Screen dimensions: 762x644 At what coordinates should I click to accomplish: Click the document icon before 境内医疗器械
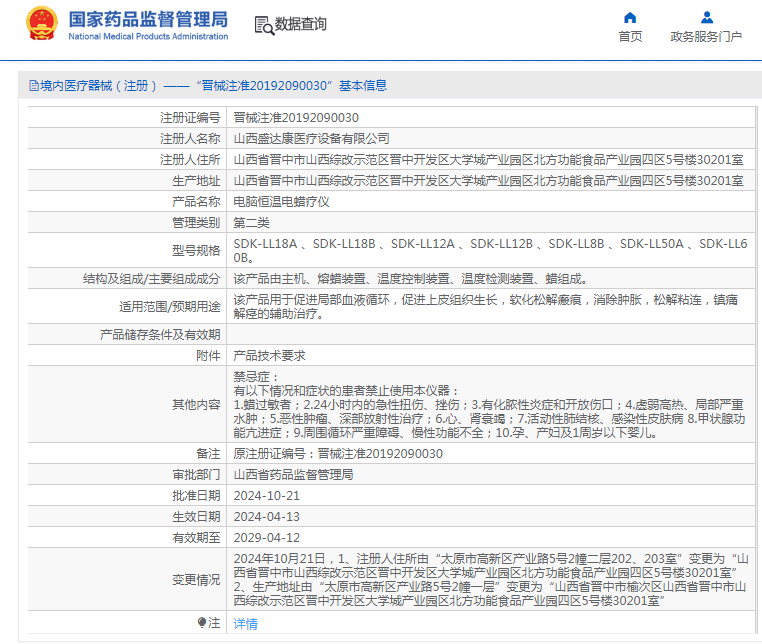coord(34,86)
